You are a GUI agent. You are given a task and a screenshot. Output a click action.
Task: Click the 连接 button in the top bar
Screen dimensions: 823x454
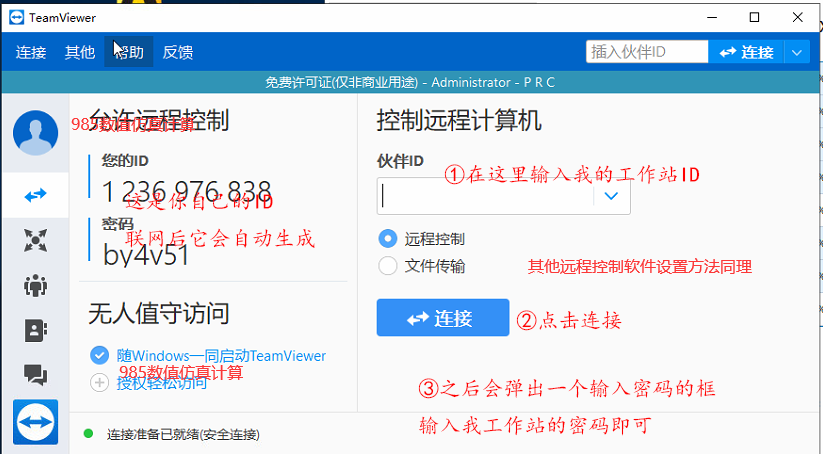pyautogui.click(x=746, y=52)
